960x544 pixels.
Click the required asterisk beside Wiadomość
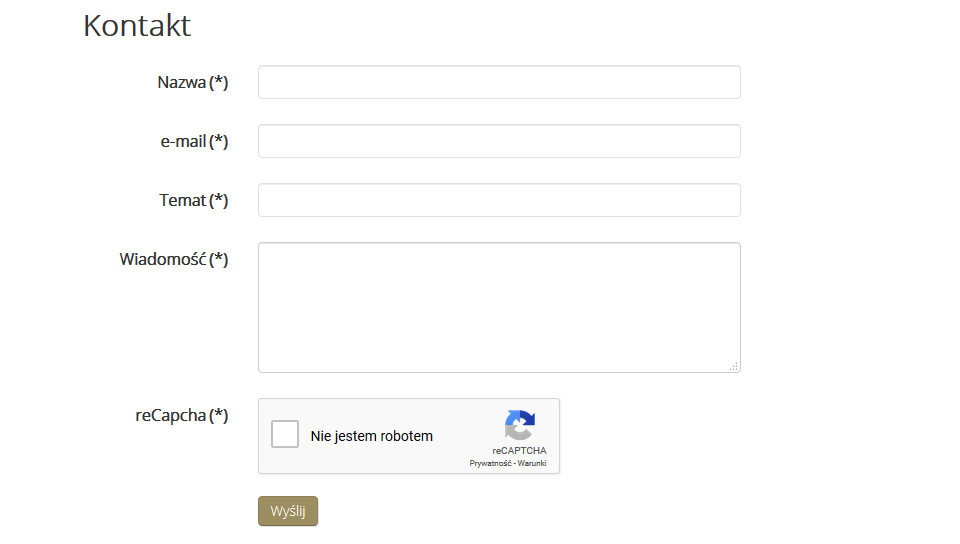pyautogui.click(x=219, y=259)
